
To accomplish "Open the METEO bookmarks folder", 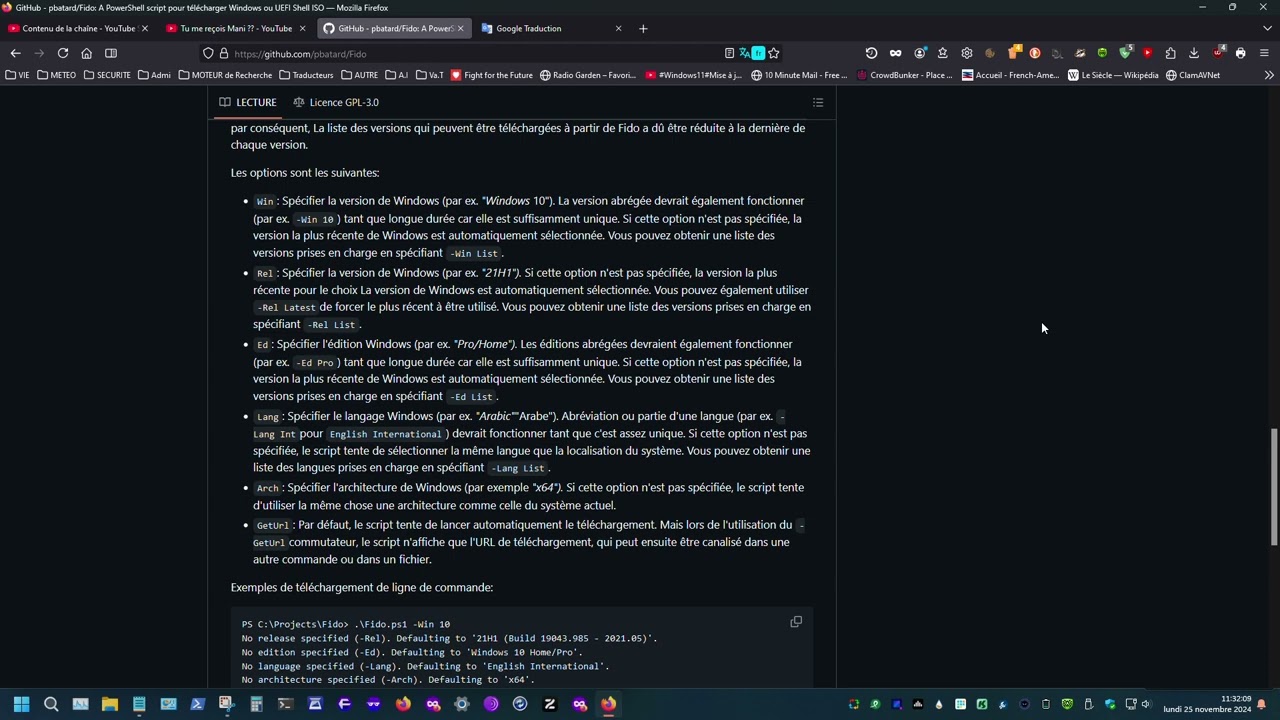I will pos(56,75).
